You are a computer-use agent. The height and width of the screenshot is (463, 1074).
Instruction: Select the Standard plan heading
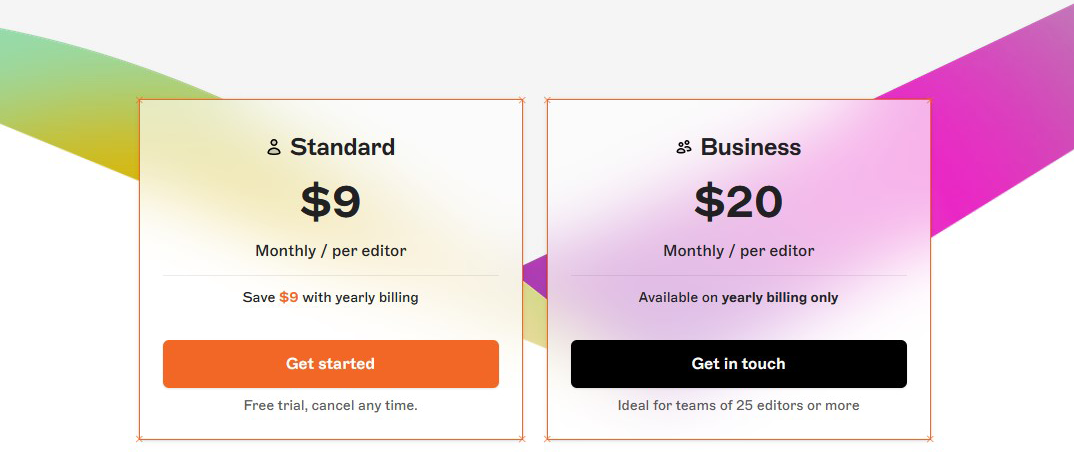point(342,147)
